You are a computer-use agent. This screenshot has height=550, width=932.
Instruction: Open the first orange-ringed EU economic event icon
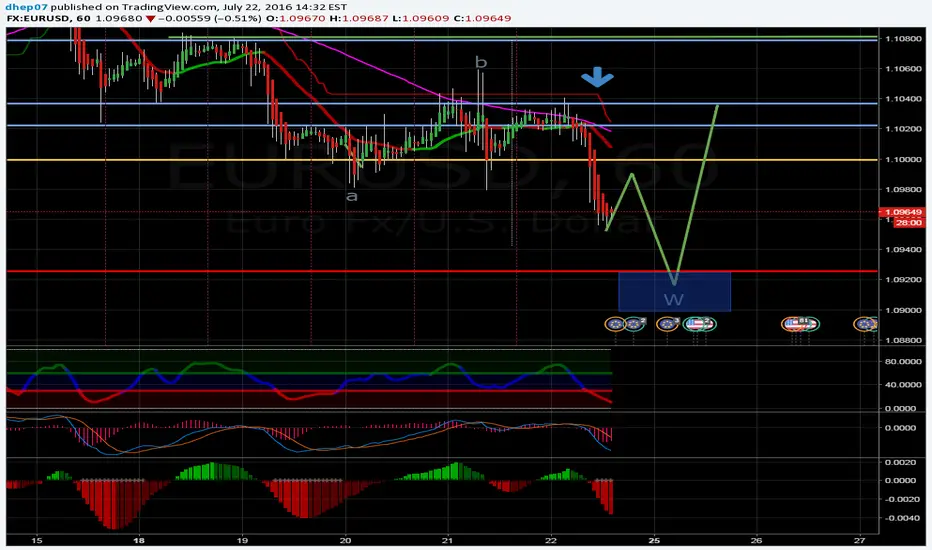[615, 324]
